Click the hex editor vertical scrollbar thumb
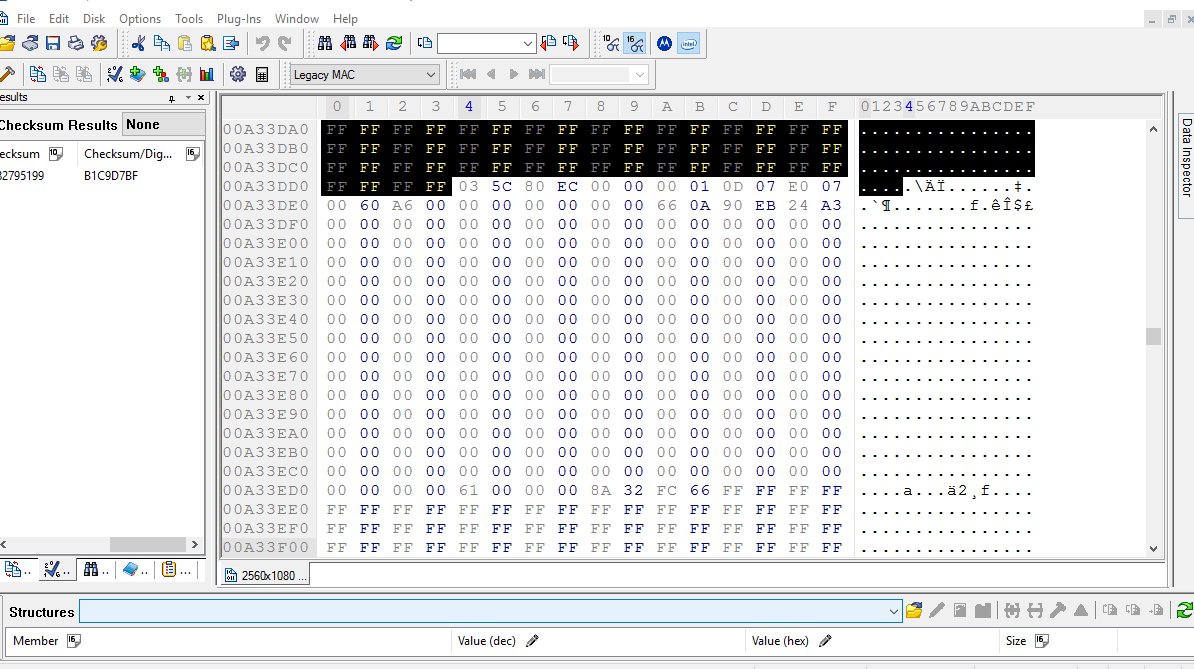 [x=1153, y=337]
